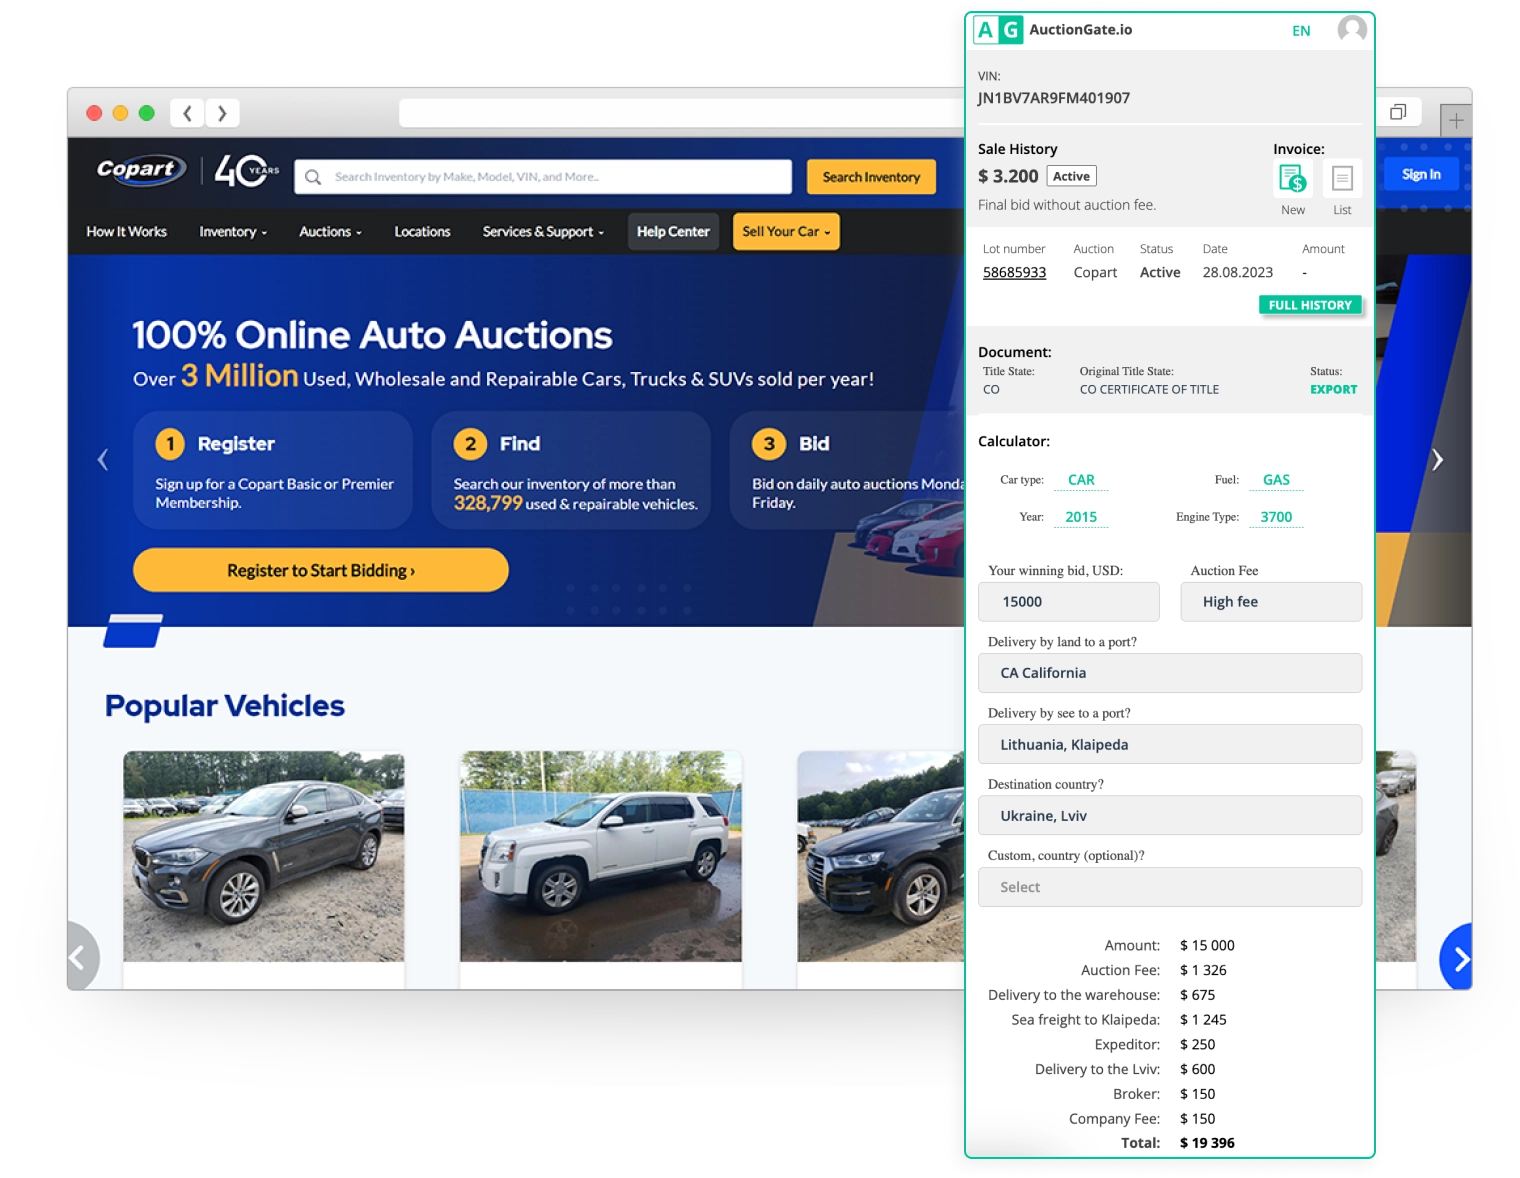Click the Total $ 19 396 value
The image size is (1520, 1178).
tap(1207, 1143)
